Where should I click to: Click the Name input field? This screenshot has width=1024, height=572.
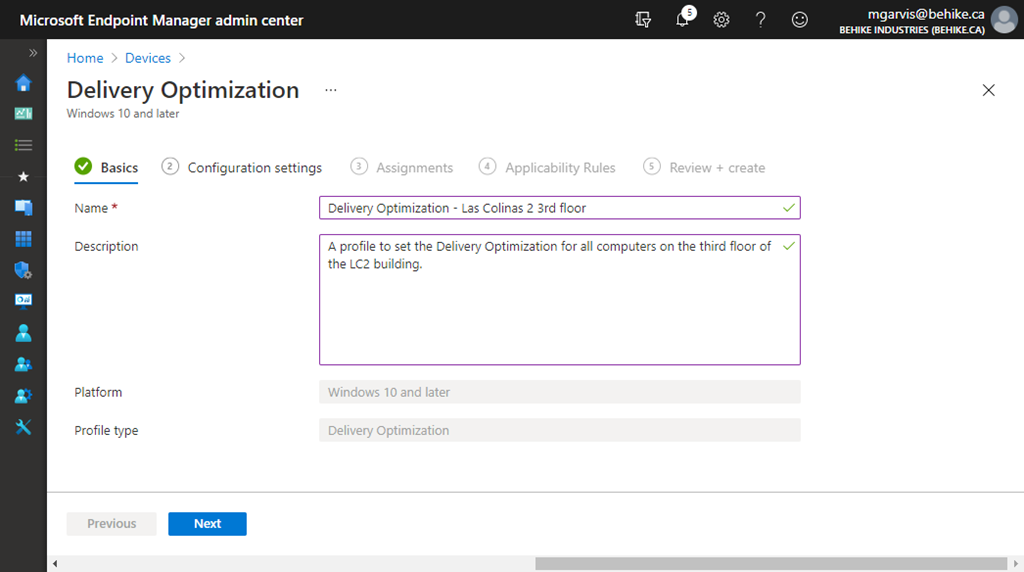coord(550,208)
